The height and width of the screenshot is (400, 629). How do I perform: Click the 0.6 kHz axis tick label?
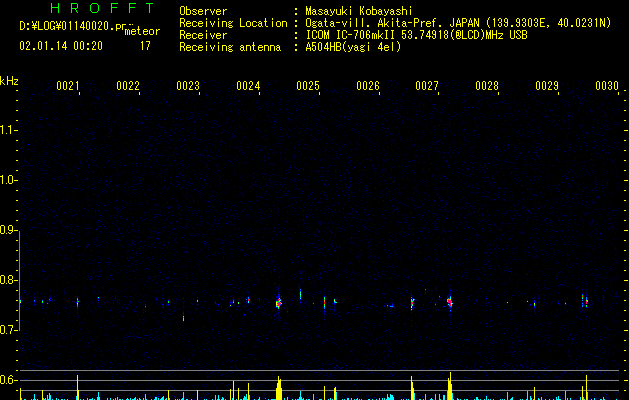(8, 380)
